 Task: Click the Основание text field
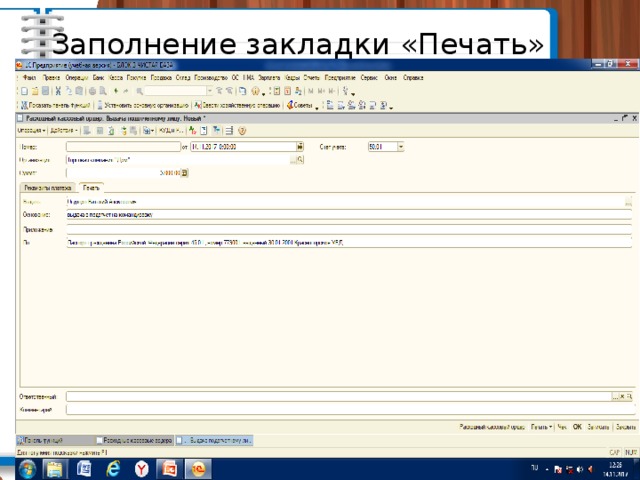click(349, 215)
